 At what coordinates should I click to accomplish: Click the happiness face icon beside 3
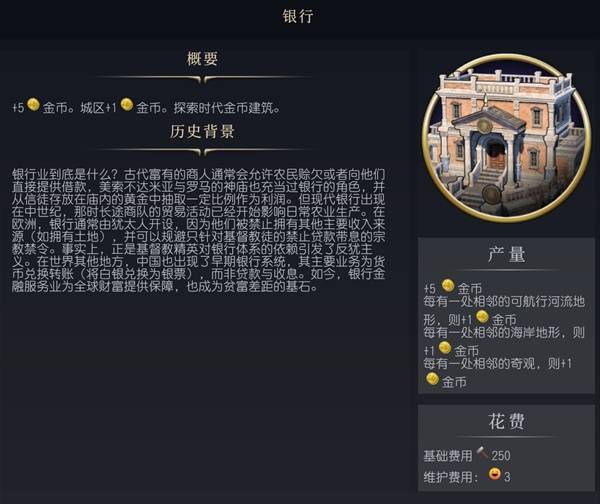click(494, 474)
